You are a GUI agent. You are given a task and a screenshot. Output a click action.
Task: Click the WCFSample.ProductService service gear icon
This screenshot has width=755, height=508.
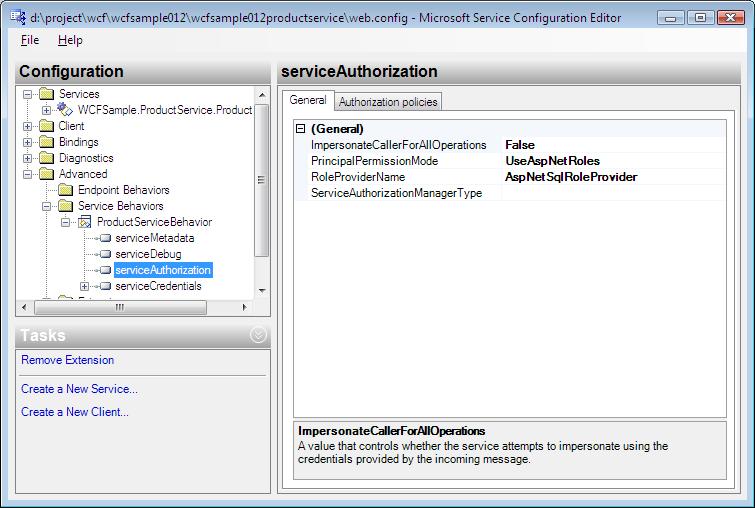[x=65, y=110]
